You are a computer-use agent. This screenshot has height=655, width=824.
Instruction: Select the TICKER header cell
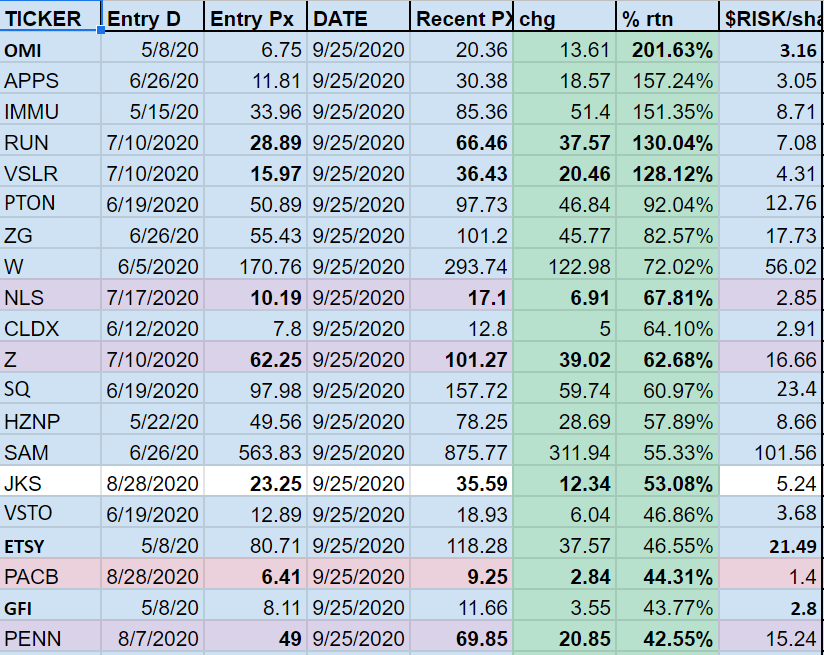point(50,16)
